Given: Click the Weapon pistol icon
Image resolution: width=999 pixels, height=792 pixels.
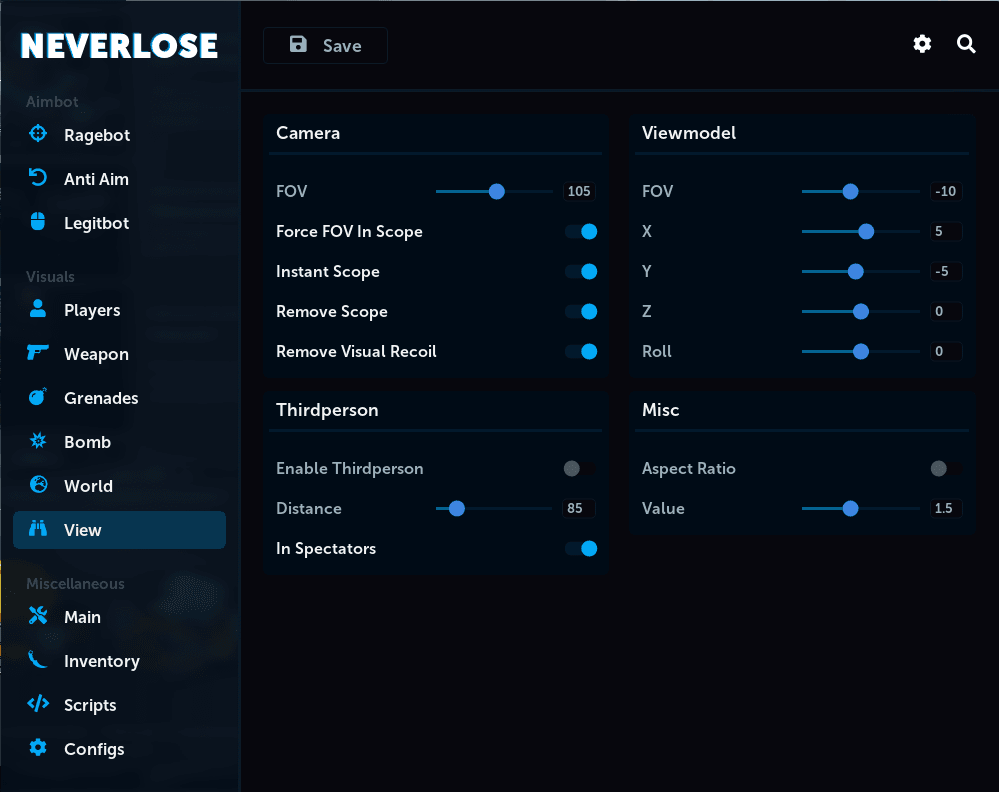Looking at the screenshot, I should click(38, 352).
